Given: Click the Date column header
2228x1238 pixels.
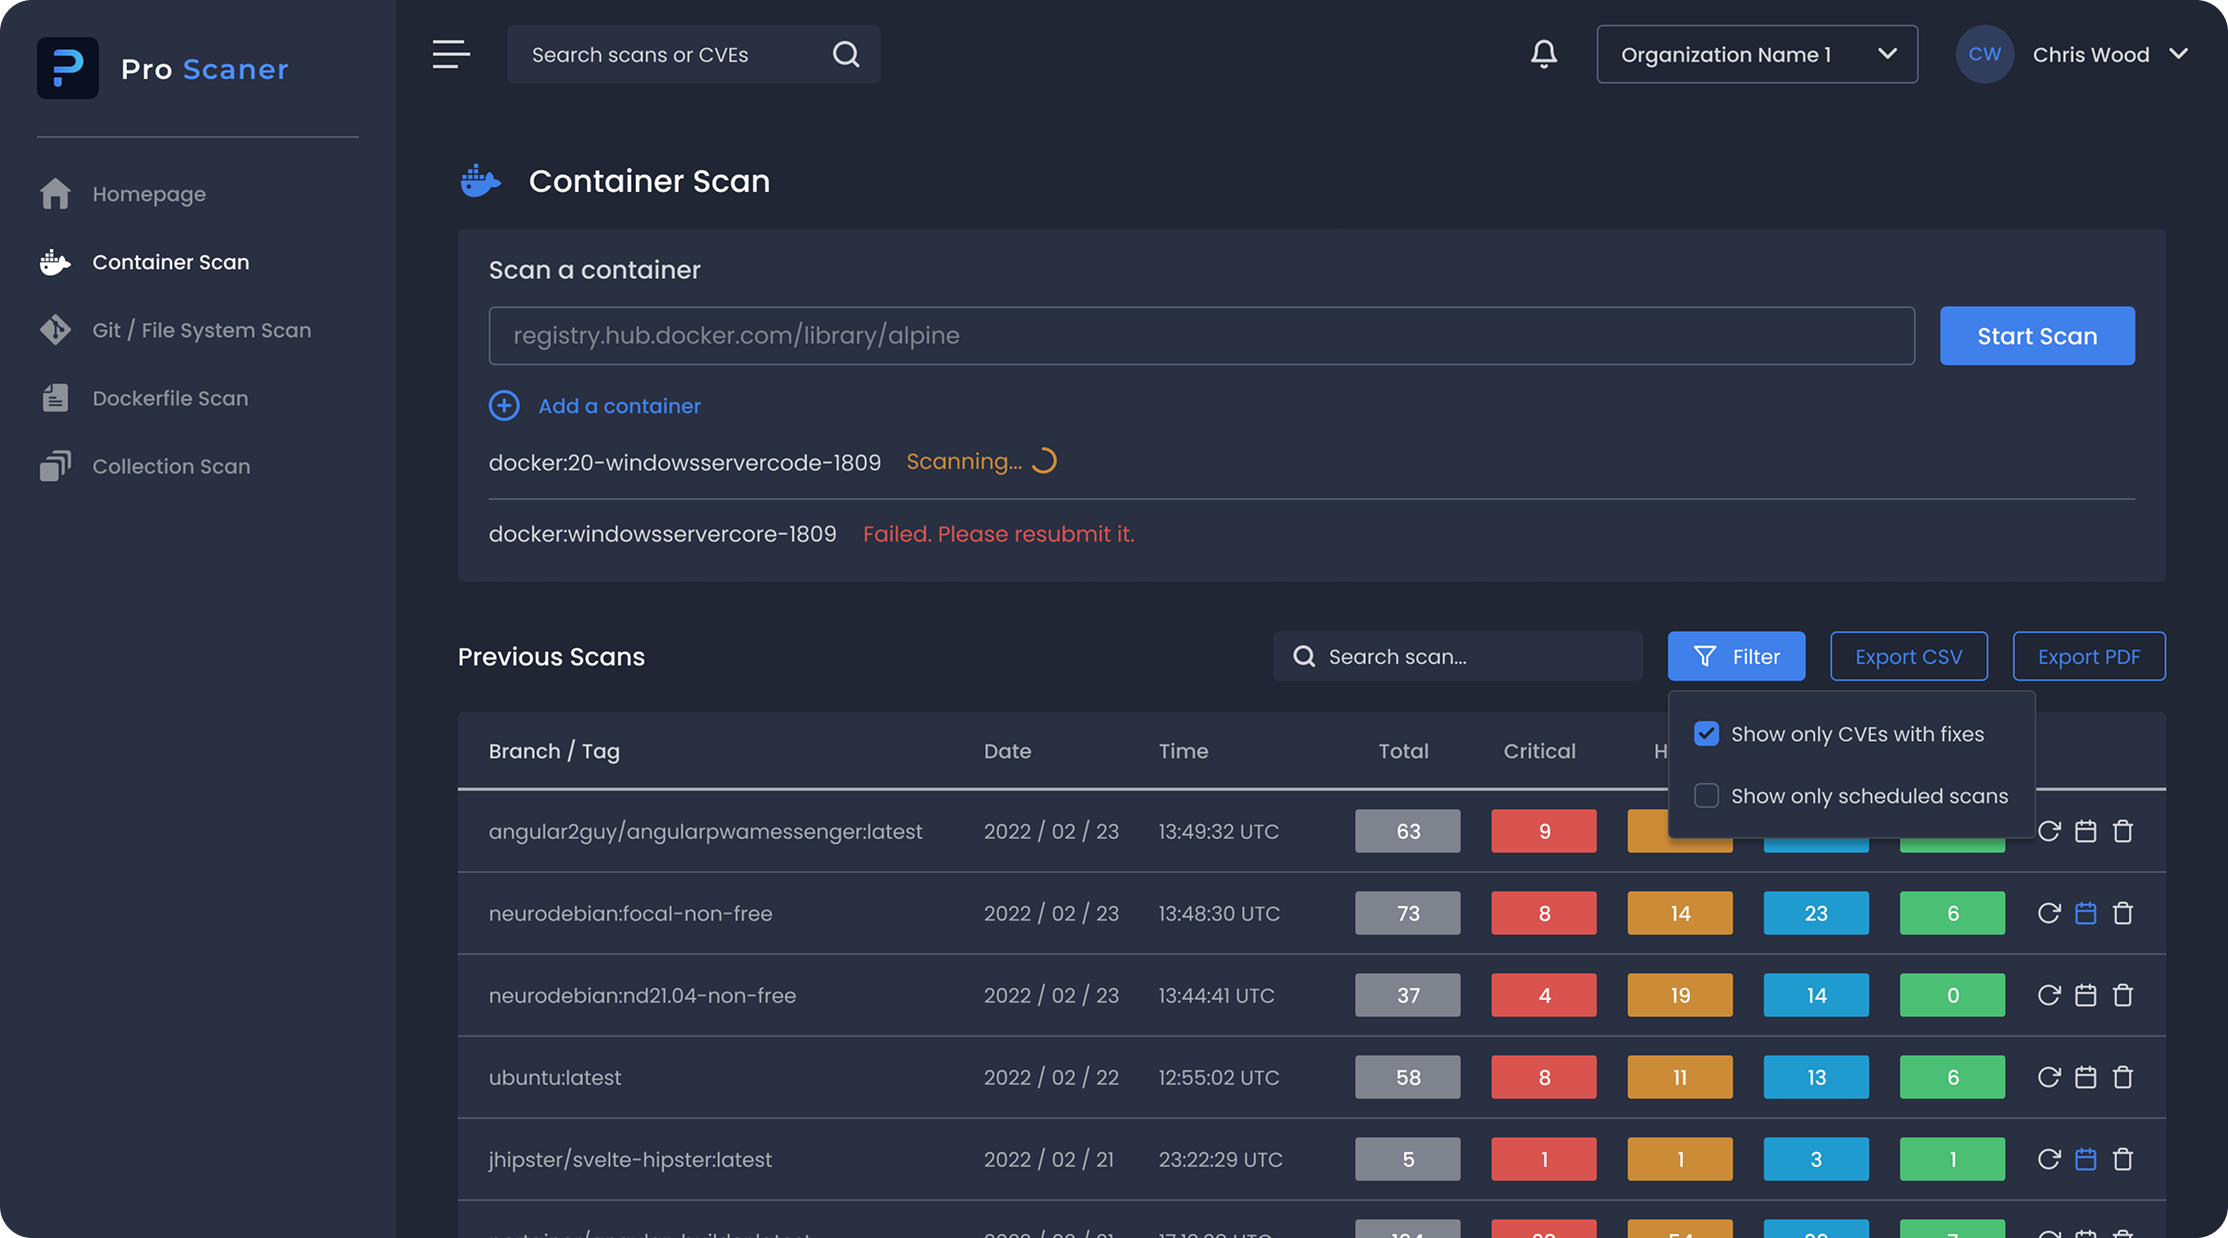Looking at the screenshot, I should [x=1007, y=751].
